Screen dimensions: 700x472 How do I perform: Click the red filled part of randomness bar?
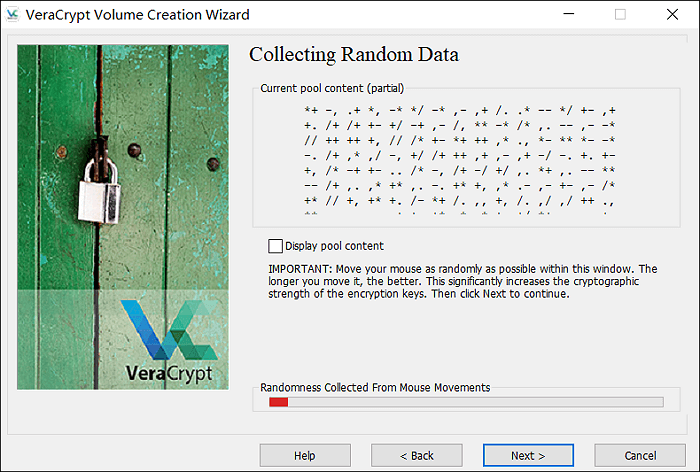(279, 402)
